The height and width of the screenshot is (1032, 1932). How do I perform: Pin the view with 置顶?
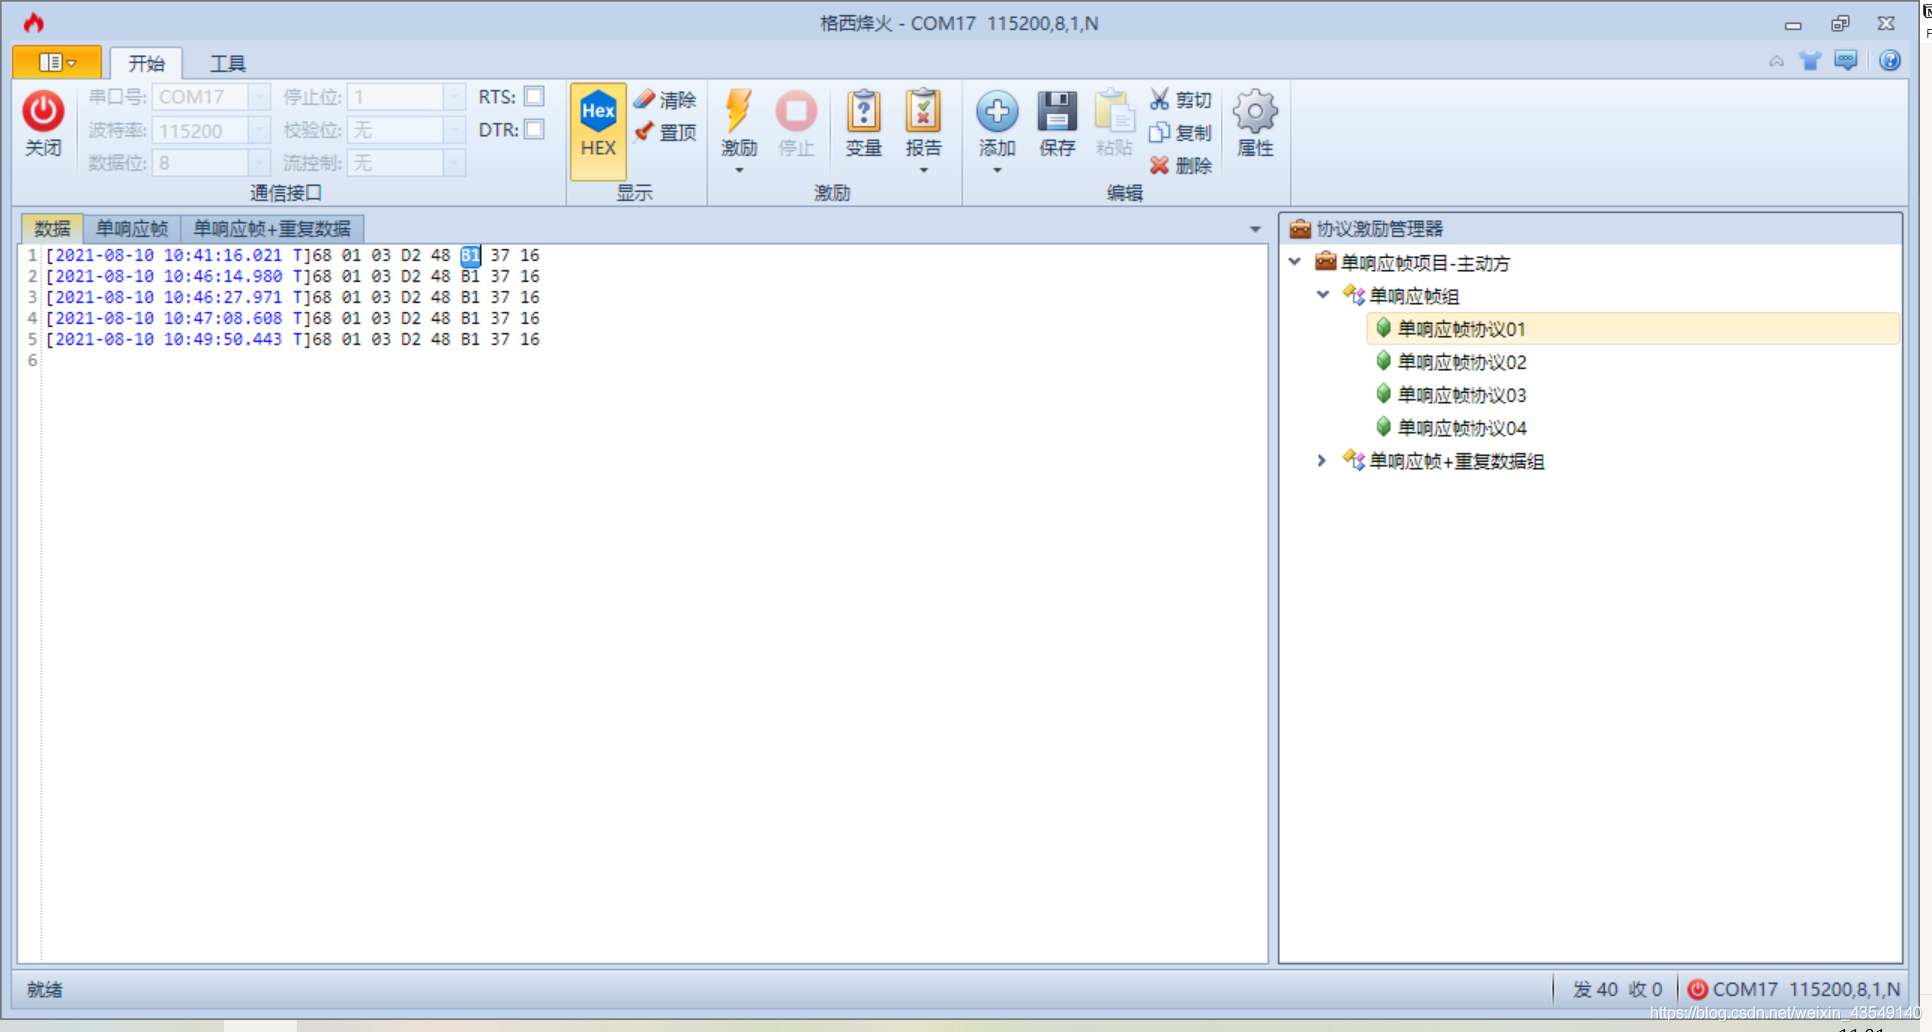(665, 132)
